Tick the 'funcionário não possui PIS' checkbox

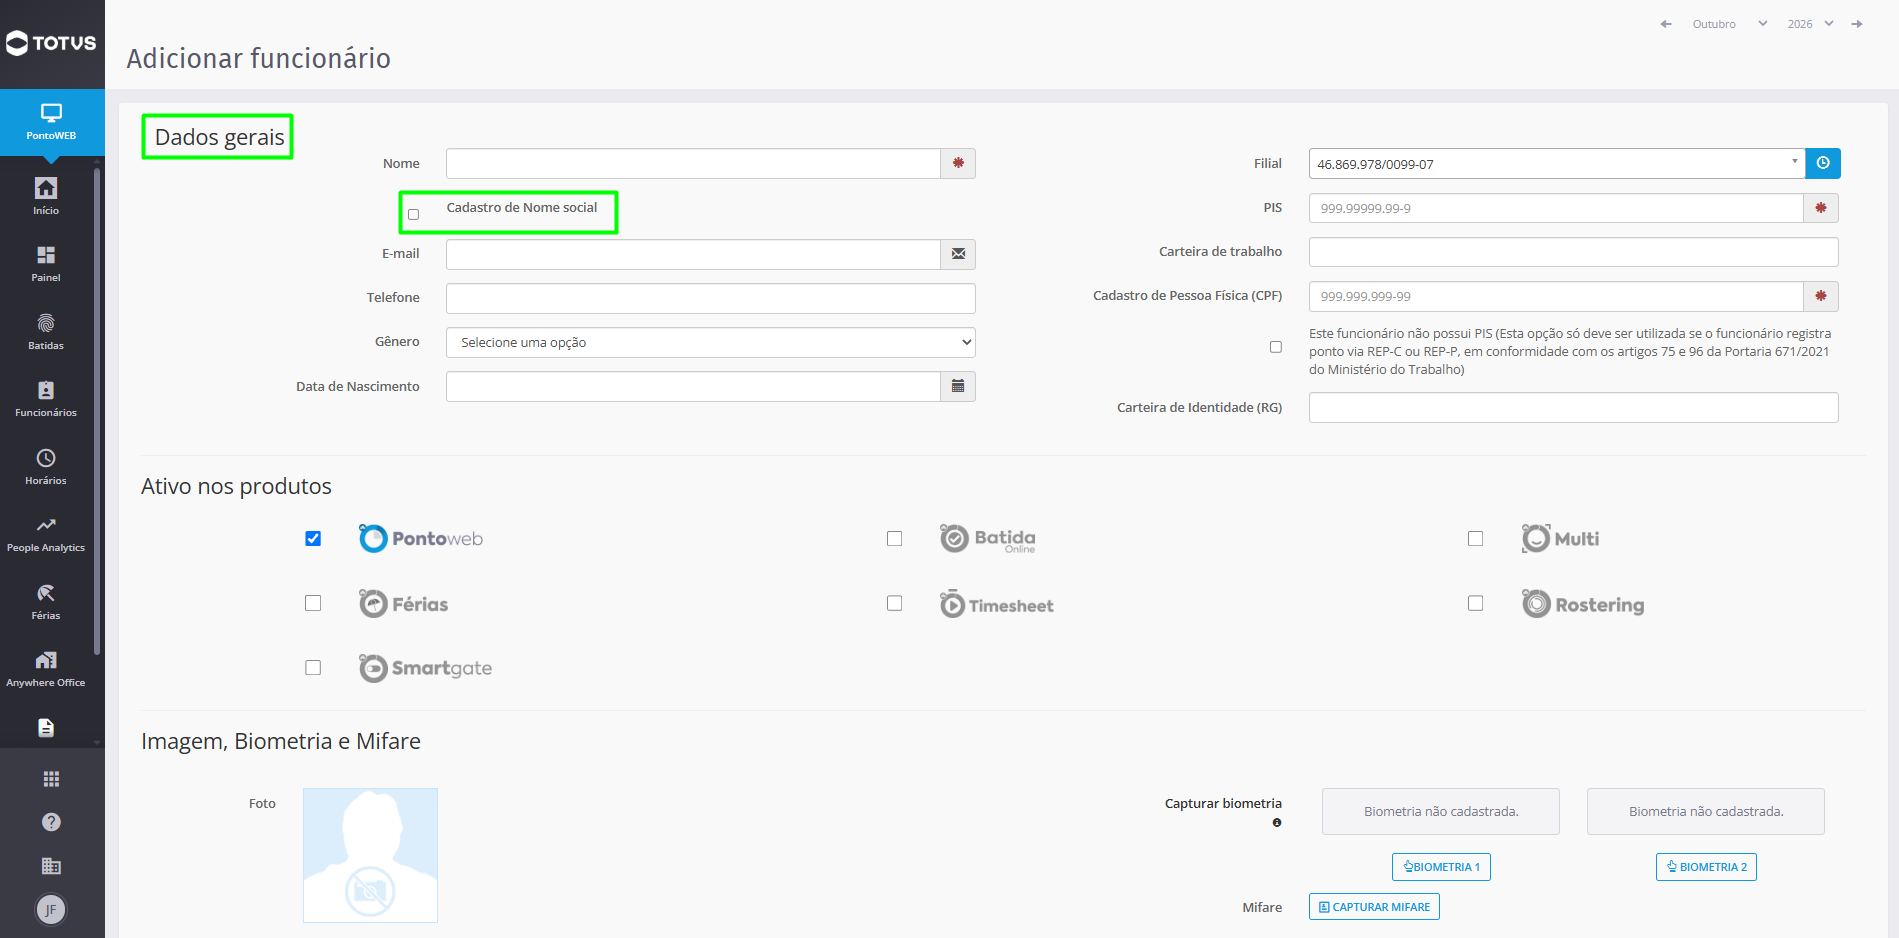coord(1276,347)
